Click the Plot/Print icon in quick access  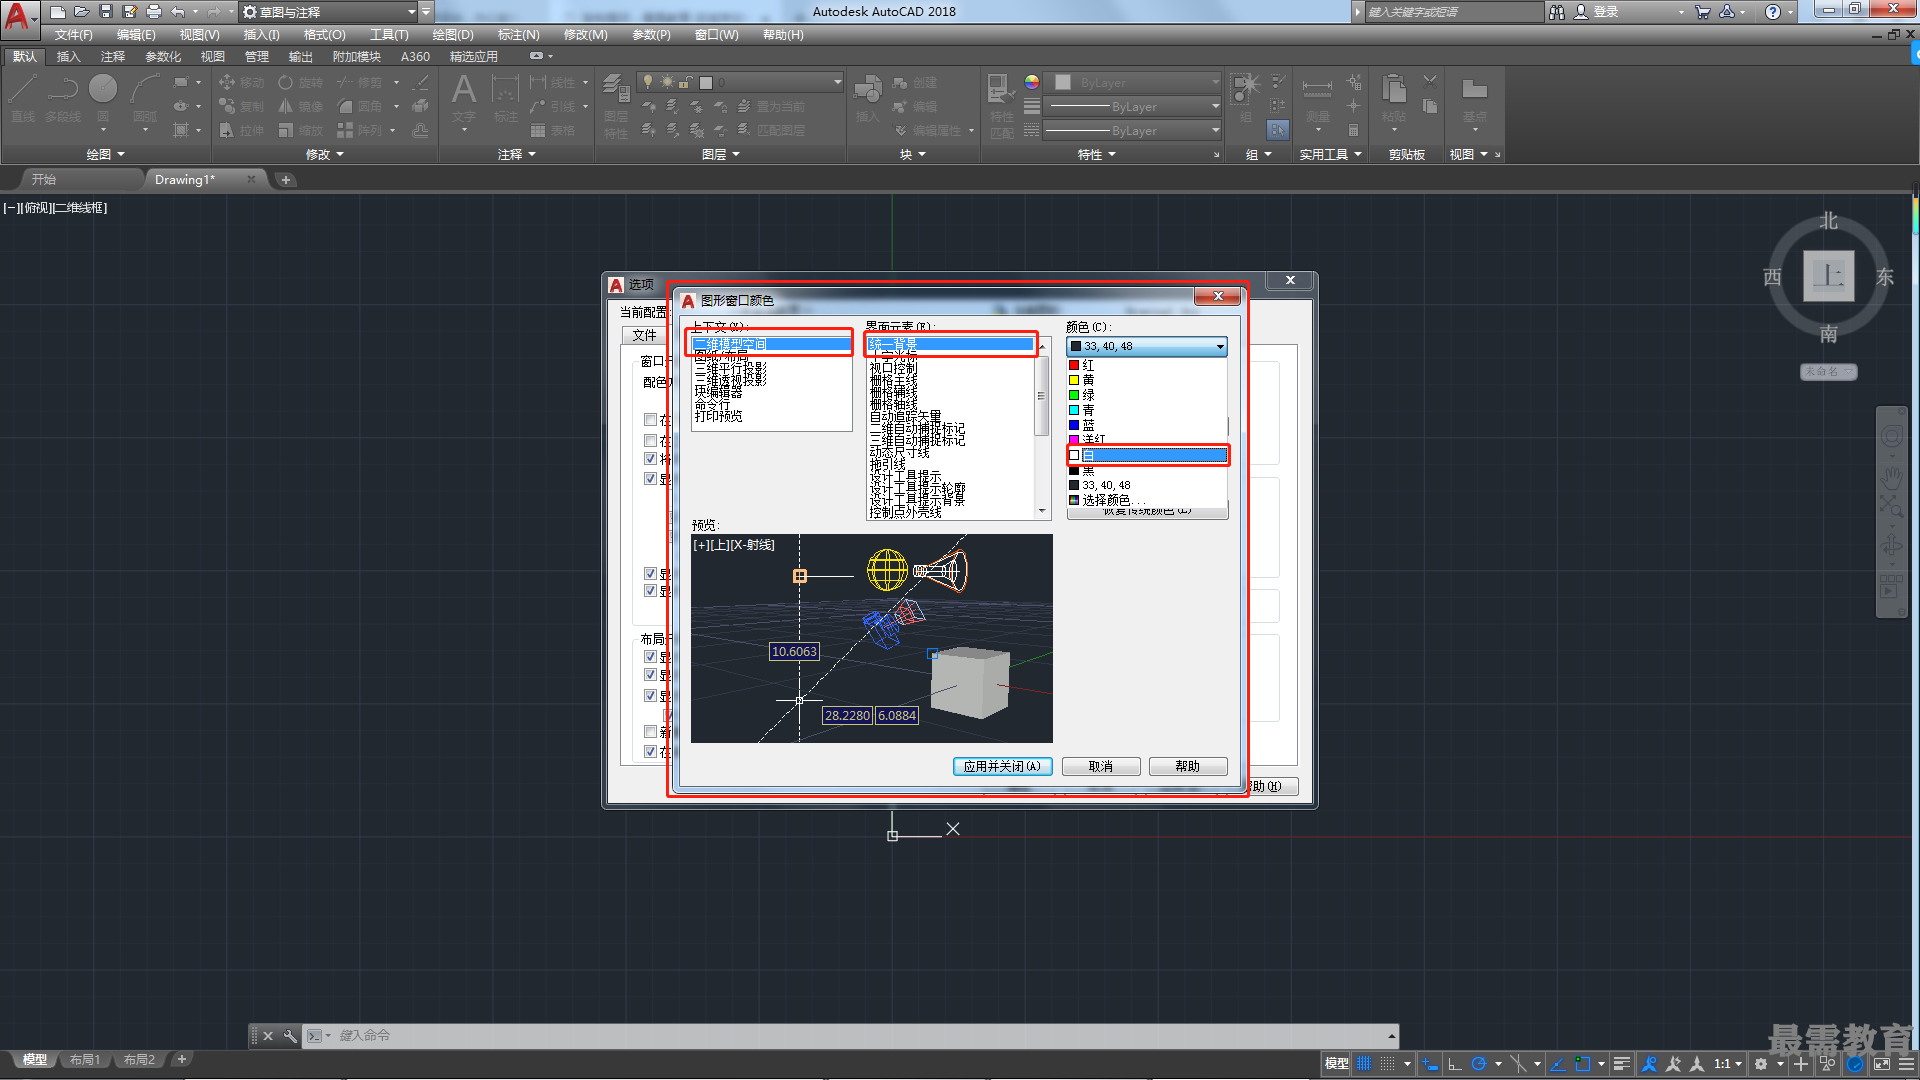coord(154,12)
